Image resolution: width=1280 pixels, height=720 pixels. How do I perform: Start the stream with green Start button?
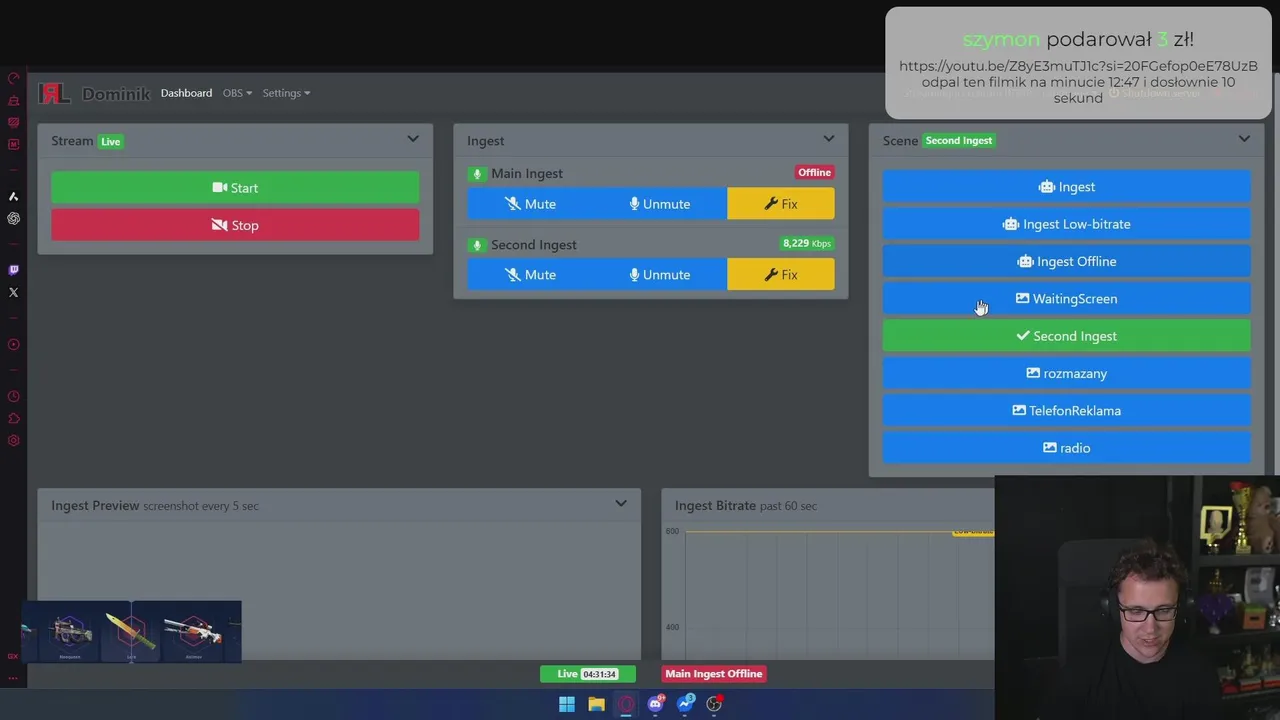[235, 188]
